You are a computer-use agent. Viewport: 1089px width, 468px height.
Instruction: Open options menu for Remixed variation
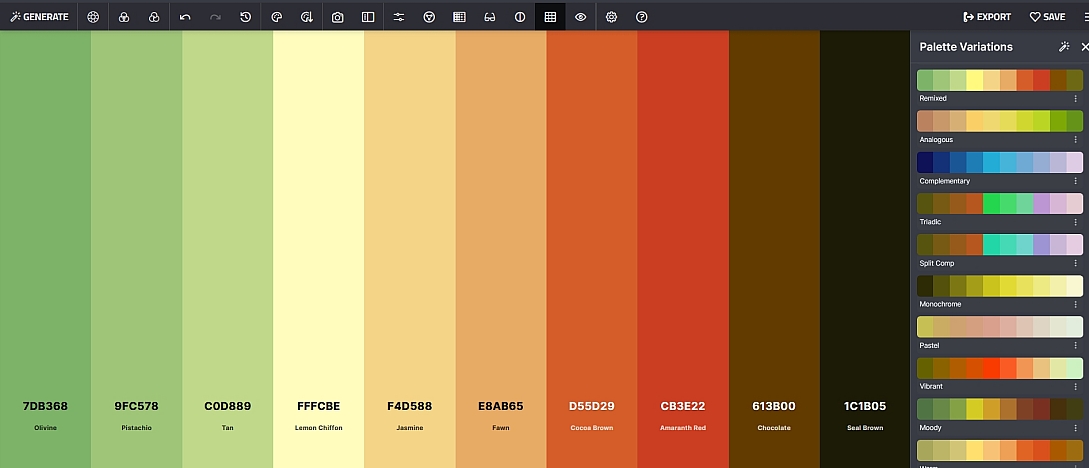pos(1075,99)
